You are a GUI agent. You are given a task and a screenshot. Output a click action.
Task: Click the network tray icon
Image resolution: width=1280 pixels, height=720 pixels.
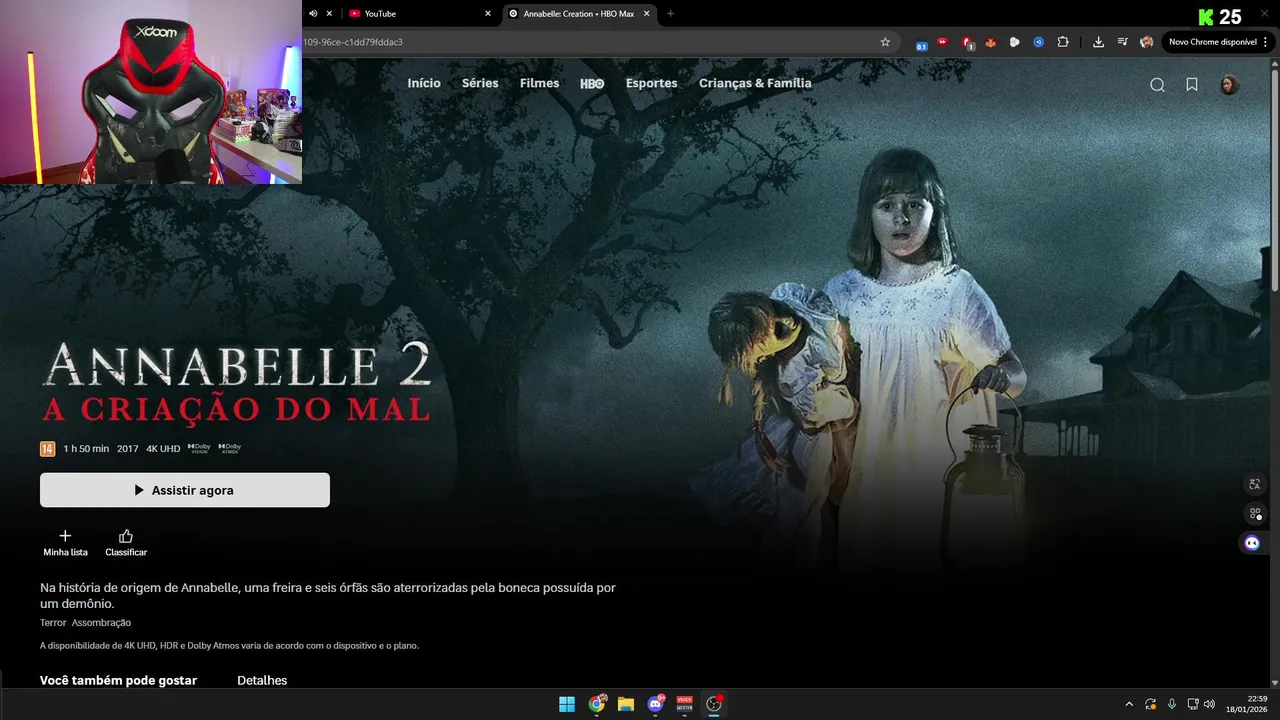click(x=1193, y=704)
